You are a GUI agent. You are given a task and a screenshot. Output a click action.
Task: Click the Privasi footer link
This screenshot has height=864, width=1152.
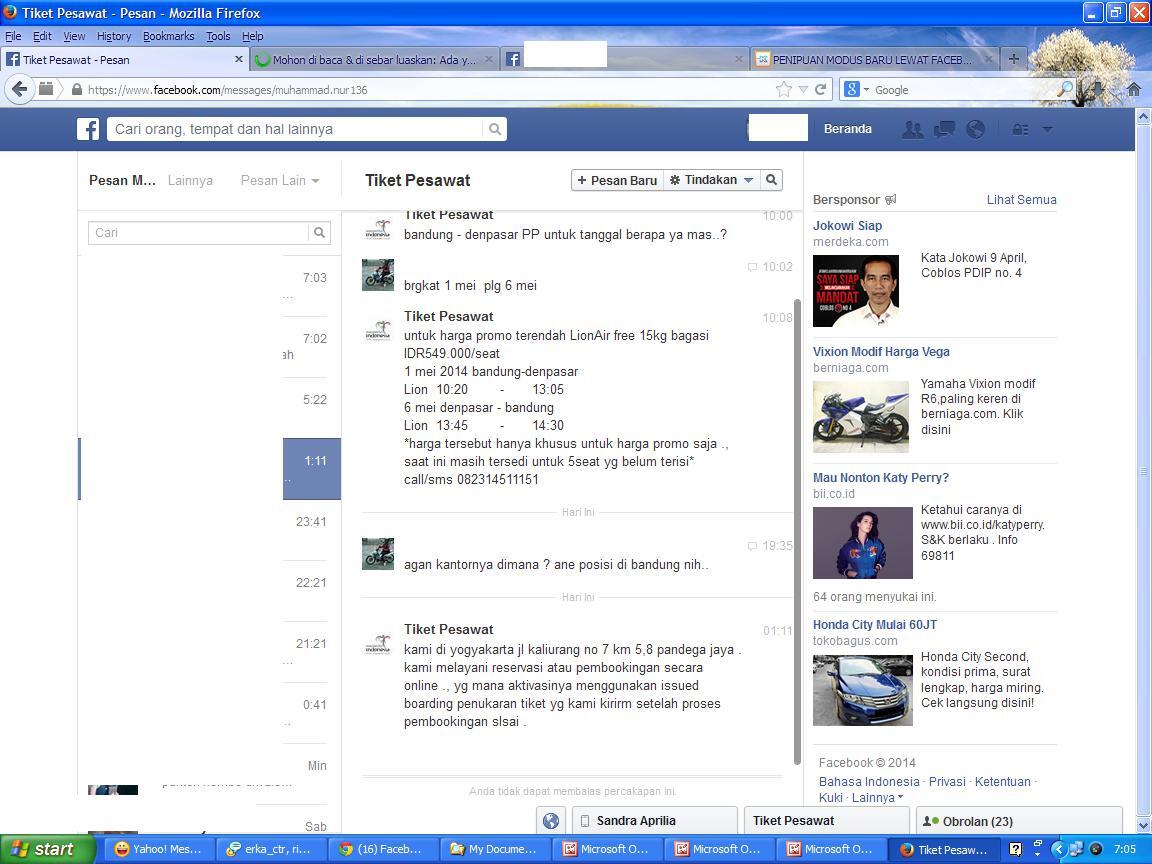(947, 782)
